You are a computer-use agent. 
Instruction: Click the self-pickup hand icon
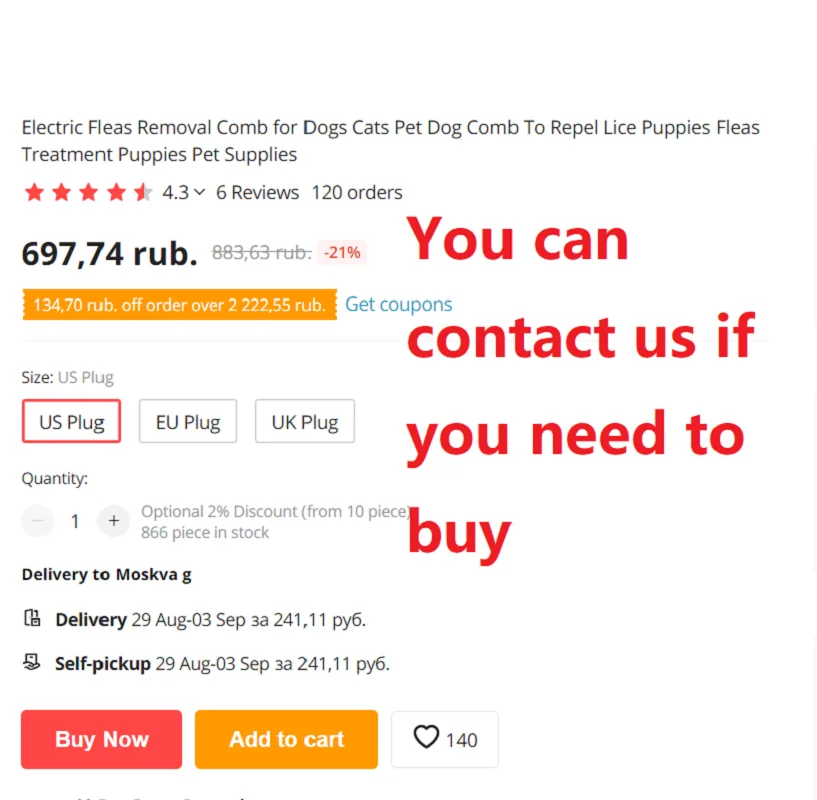point(32,662)
